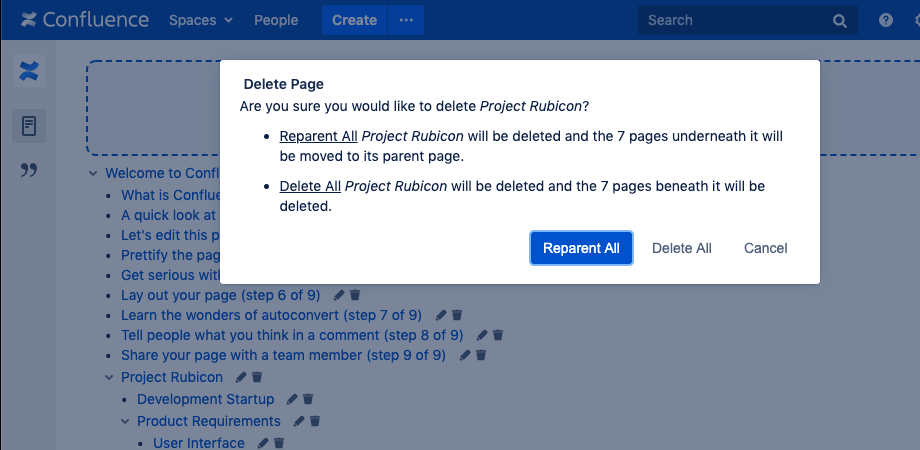Collapse the Project Rubicon tree node
Screen dimensions: 920x450
click(x=109, y=378)
